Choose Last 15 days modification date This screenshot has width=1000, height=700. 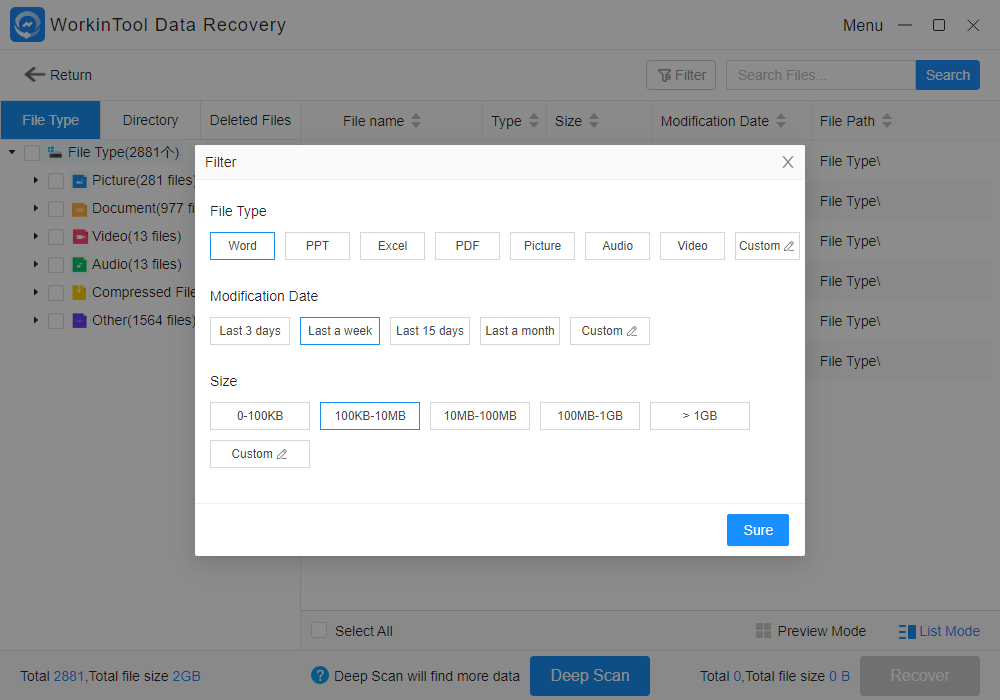(x=430, y=331)
